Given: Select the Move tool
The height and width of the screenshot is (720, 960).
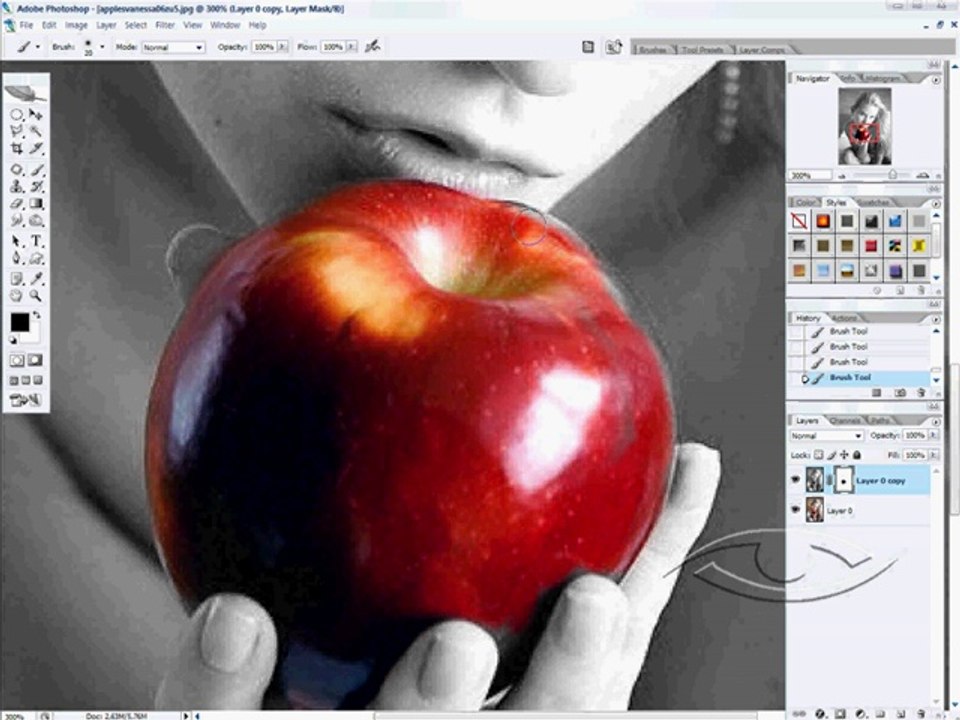Looking at the screenshot, I should [x=36, y=114].
